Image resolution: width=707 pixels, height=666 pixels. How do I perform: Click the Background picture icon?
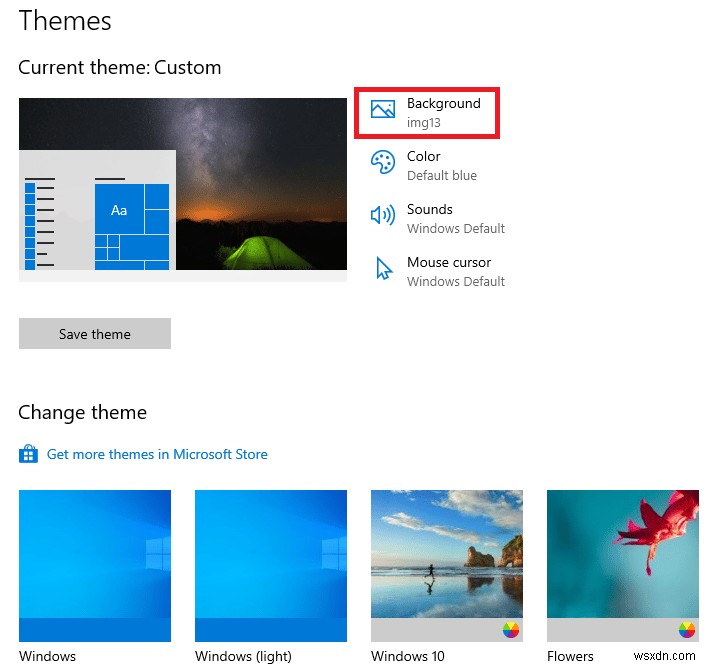[383, 111]
